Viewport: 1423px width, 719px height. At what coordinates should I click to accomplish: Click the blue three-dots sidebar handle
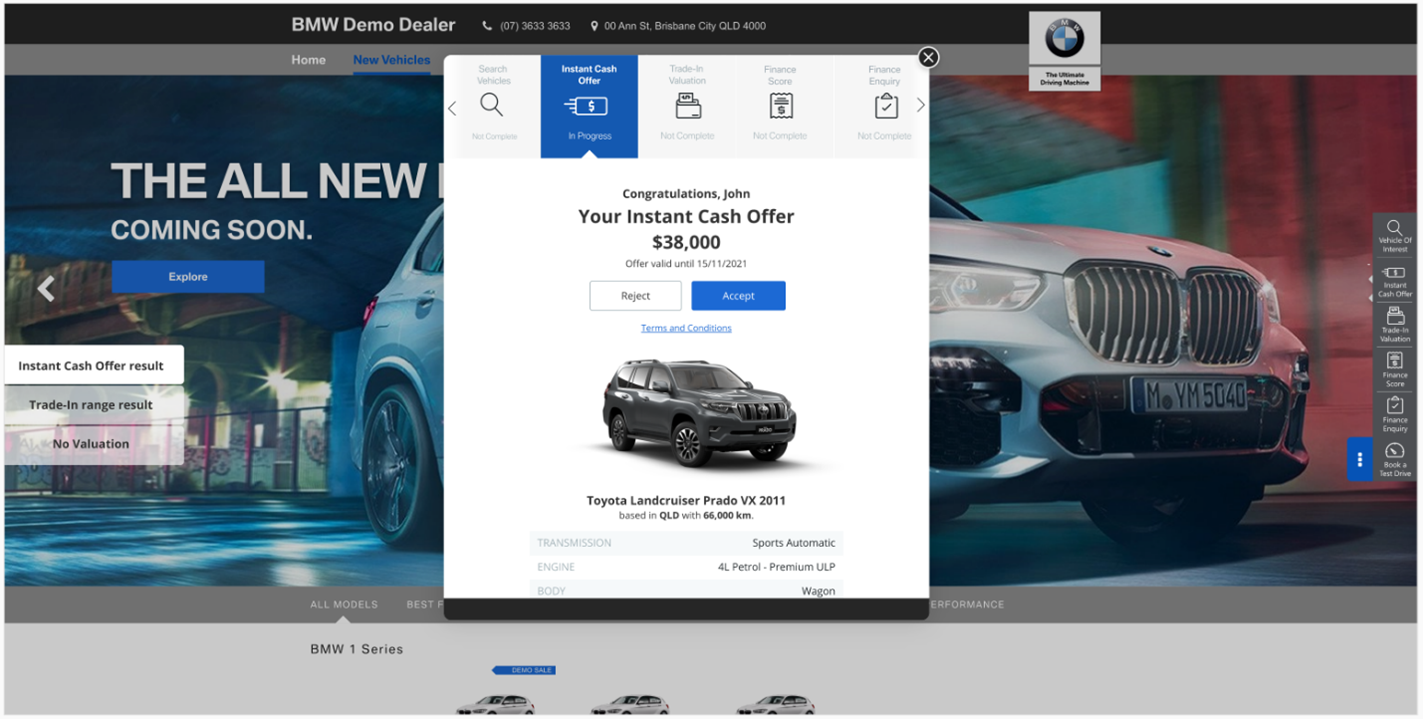pos(1359,460)
